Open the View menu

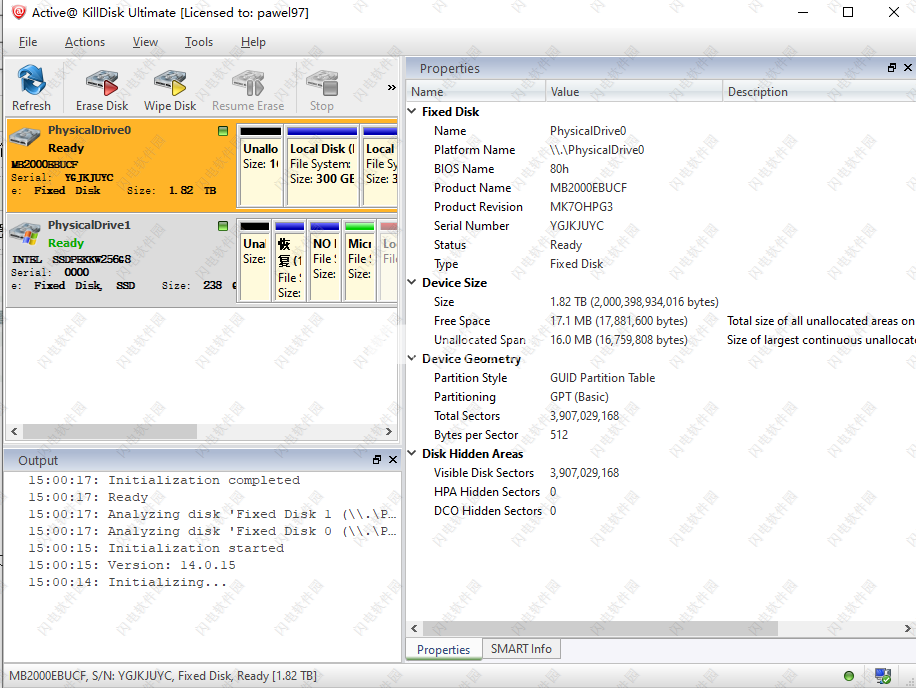(145, 42)
